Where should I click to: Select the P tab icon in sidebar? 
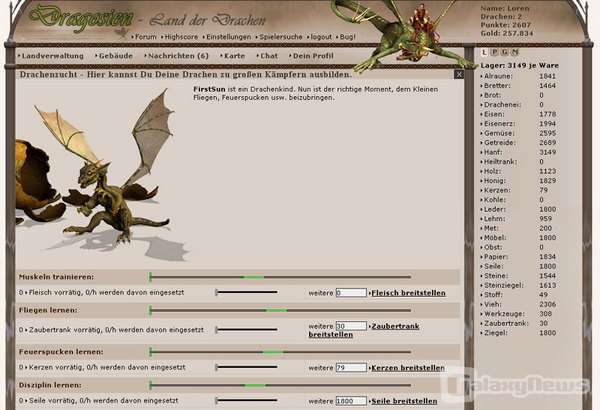point(494,52)
